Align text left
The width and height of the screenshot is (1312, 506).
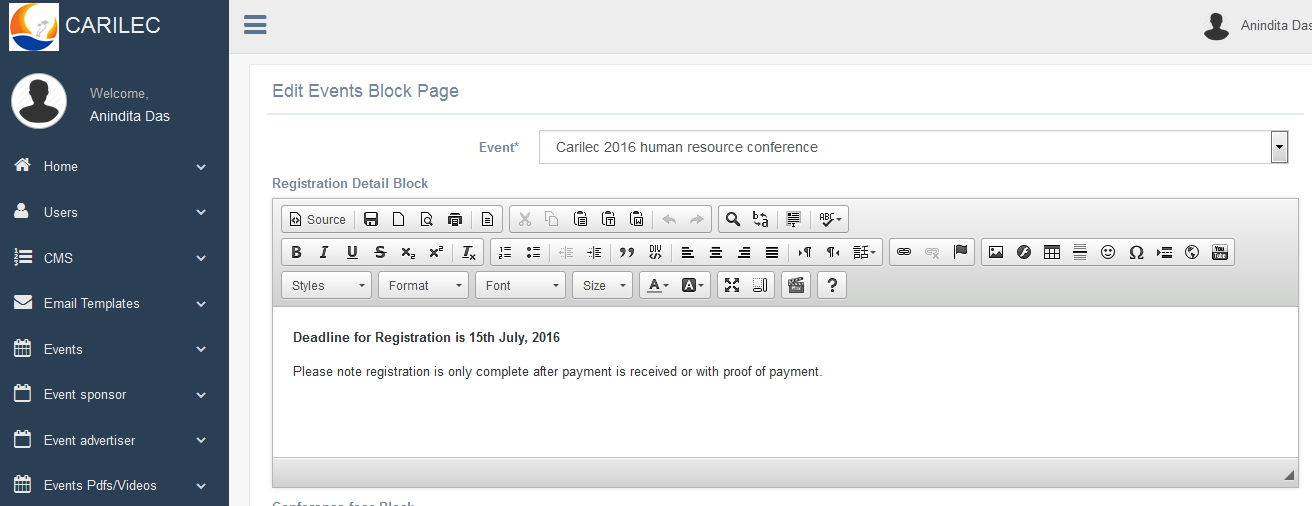click(688, 252)
